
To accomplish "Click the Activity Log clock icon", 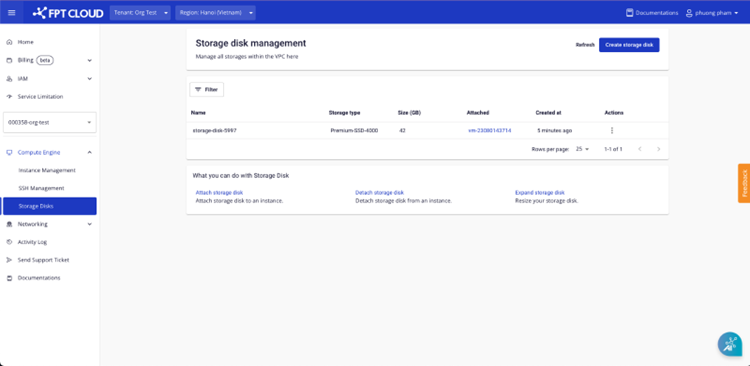I will [9, 242].
